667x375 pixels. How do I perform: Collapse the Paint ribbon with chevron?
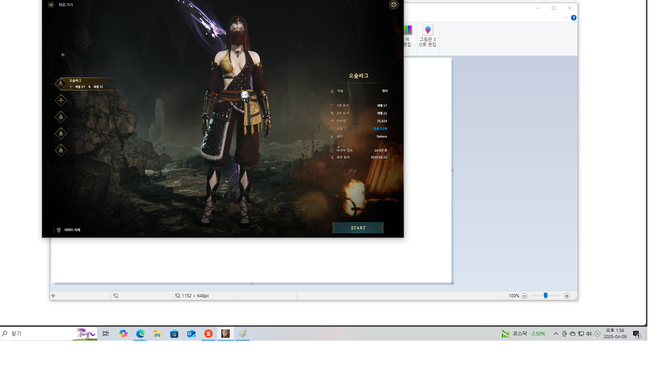[x=566, y=18]
